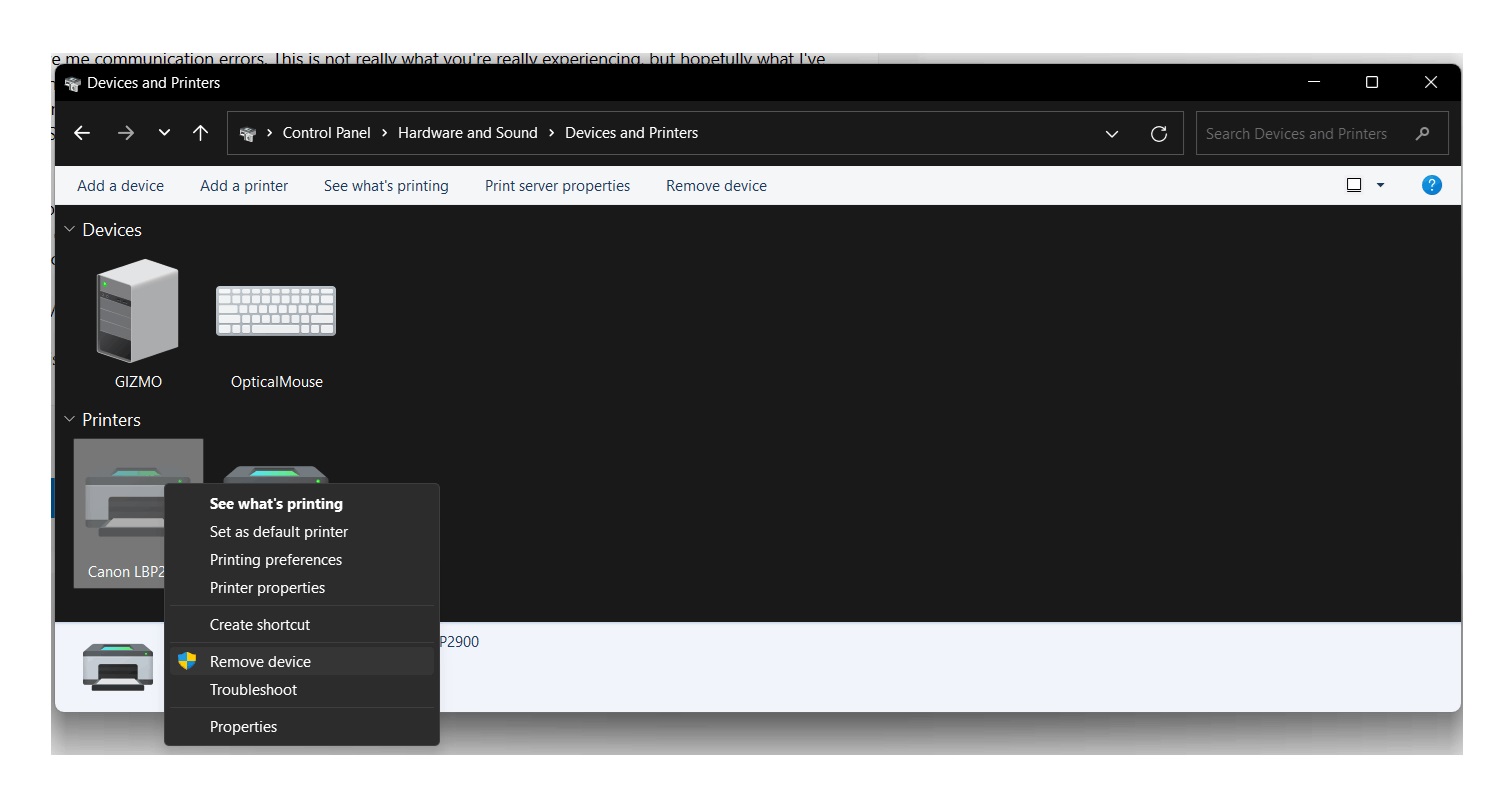Viewport: 1506px width, 802px height.
Task: Select the GIZMO computer icon
Action: tap(137, 310)
